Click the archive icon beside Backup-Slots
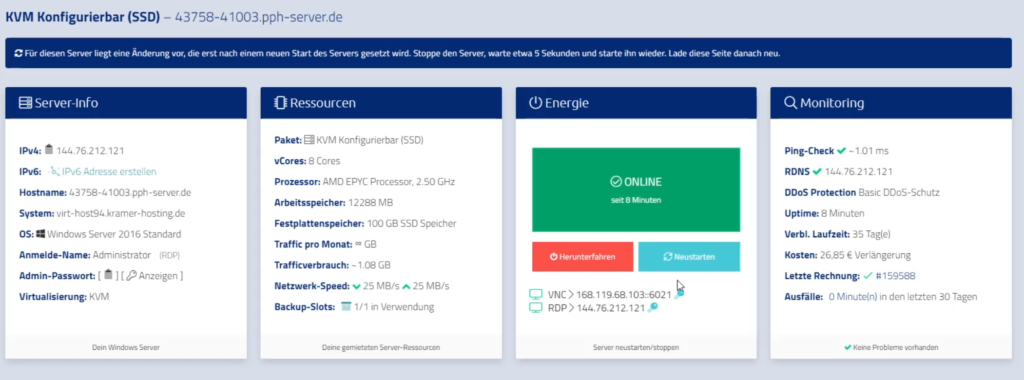The image size is (1024, 380). (346, 307)
